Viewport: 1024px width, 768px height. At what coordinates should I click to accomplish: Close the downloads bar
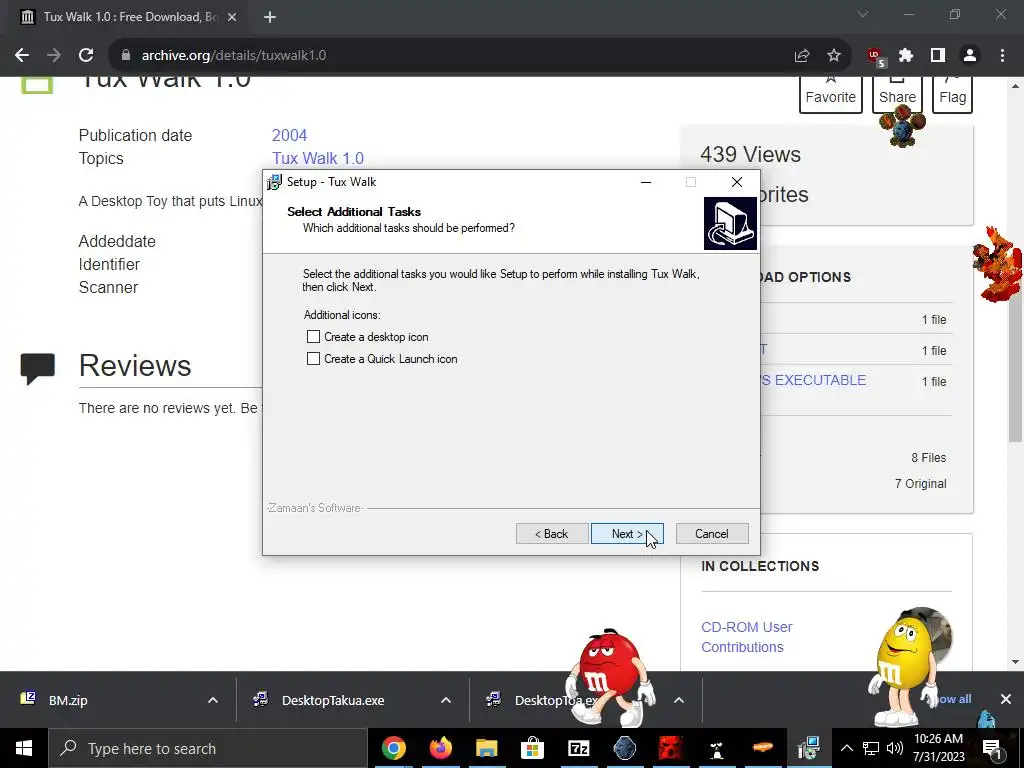[1006, 699]
